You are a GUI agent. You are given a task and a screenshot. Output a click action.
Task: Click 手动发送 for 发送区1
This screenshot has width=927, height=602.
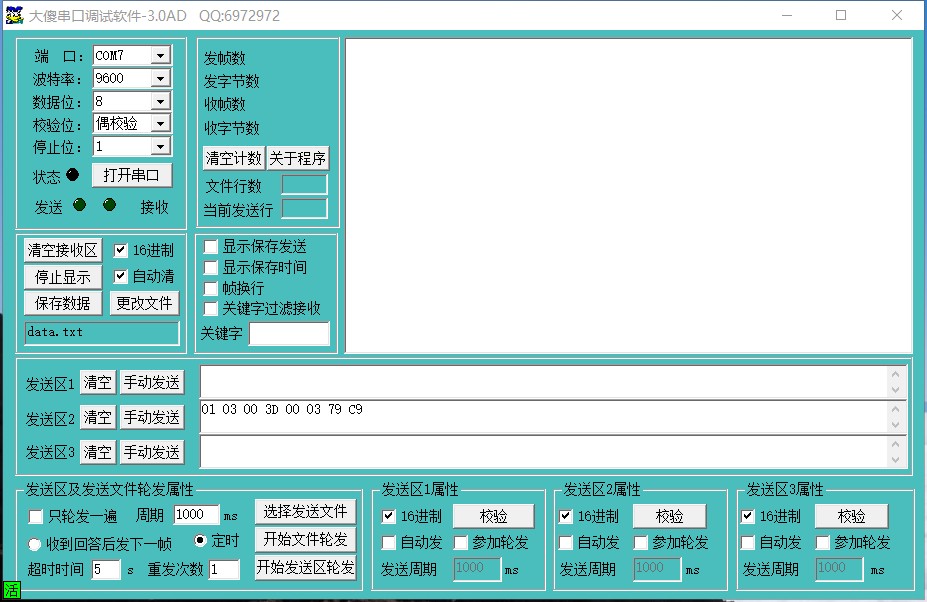pyautogui.click(x=151, y=383)
